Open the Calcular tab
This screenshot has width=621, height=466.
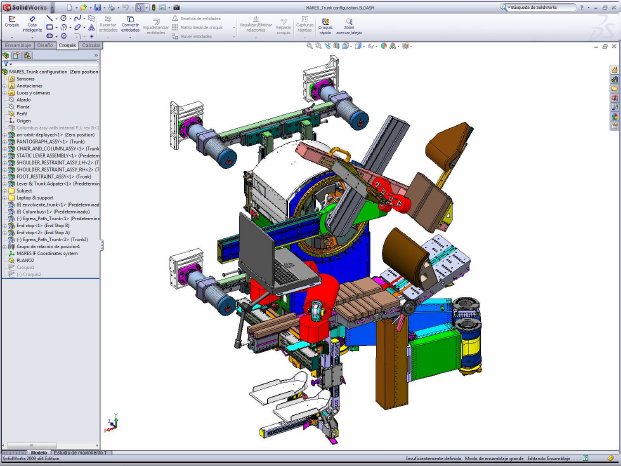[x=90, y=45]
